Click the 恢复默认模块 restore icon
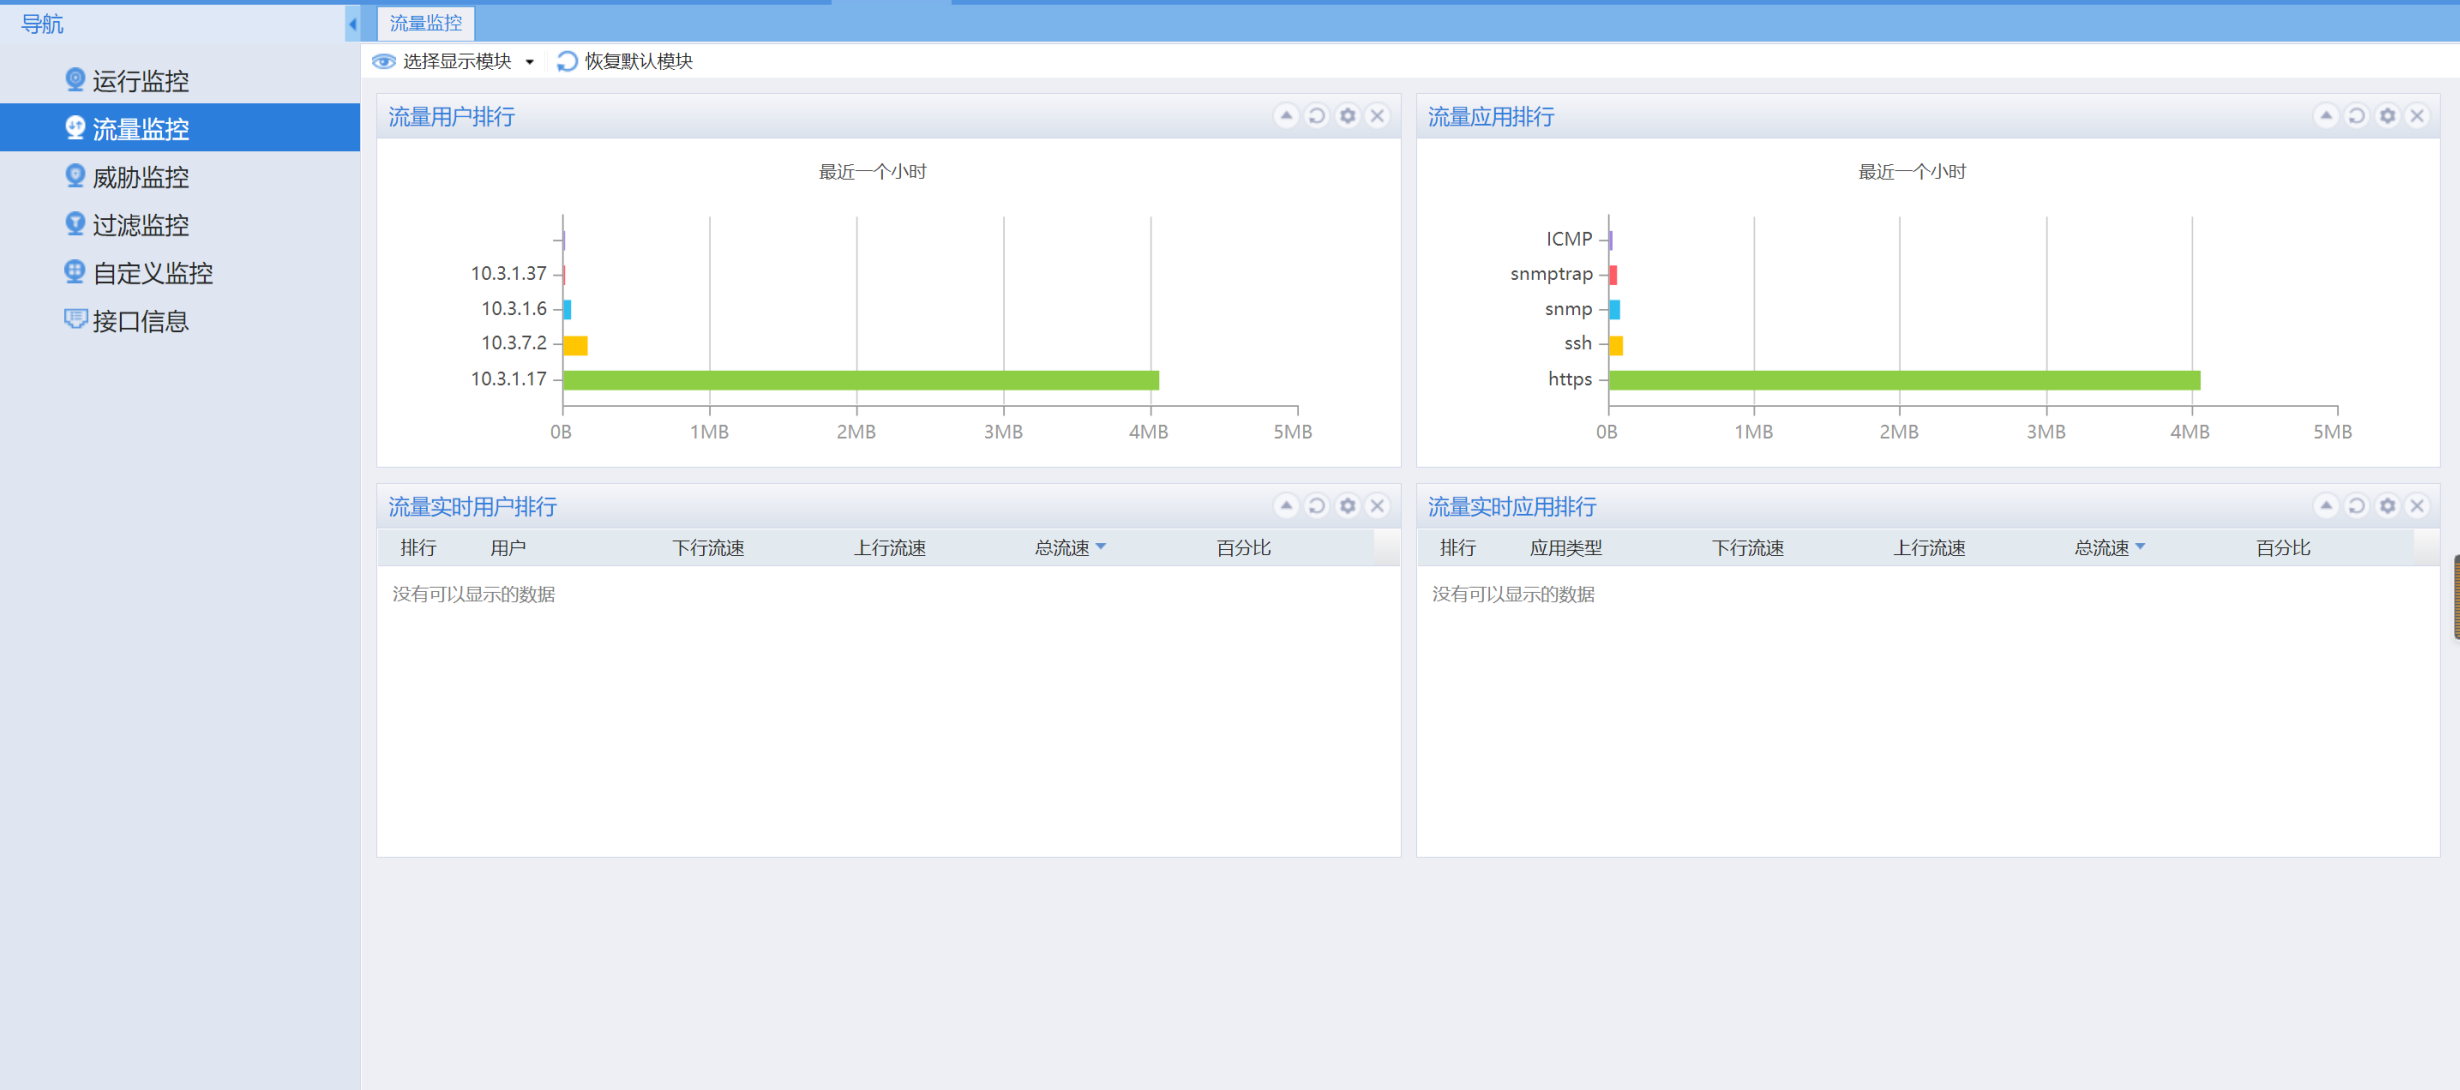The image size is (2460, 1090). click(567, 61)
